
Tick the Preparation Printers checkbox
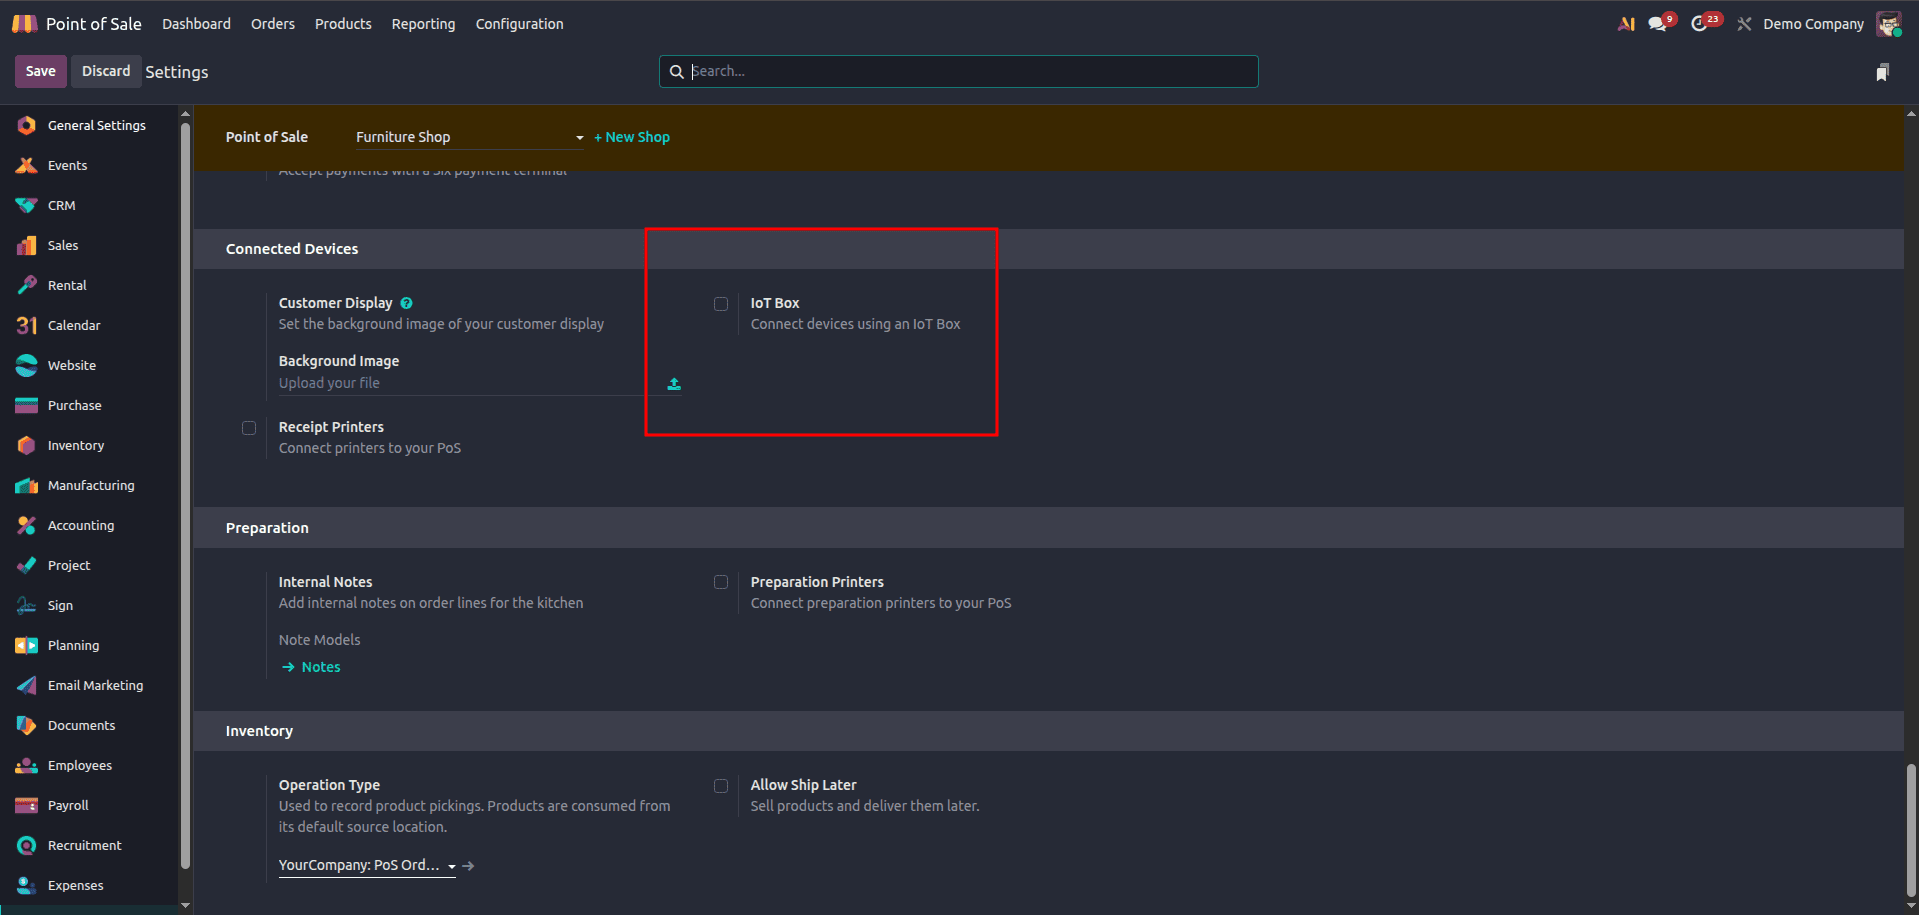pyautogui.click(x=721, y=582)
